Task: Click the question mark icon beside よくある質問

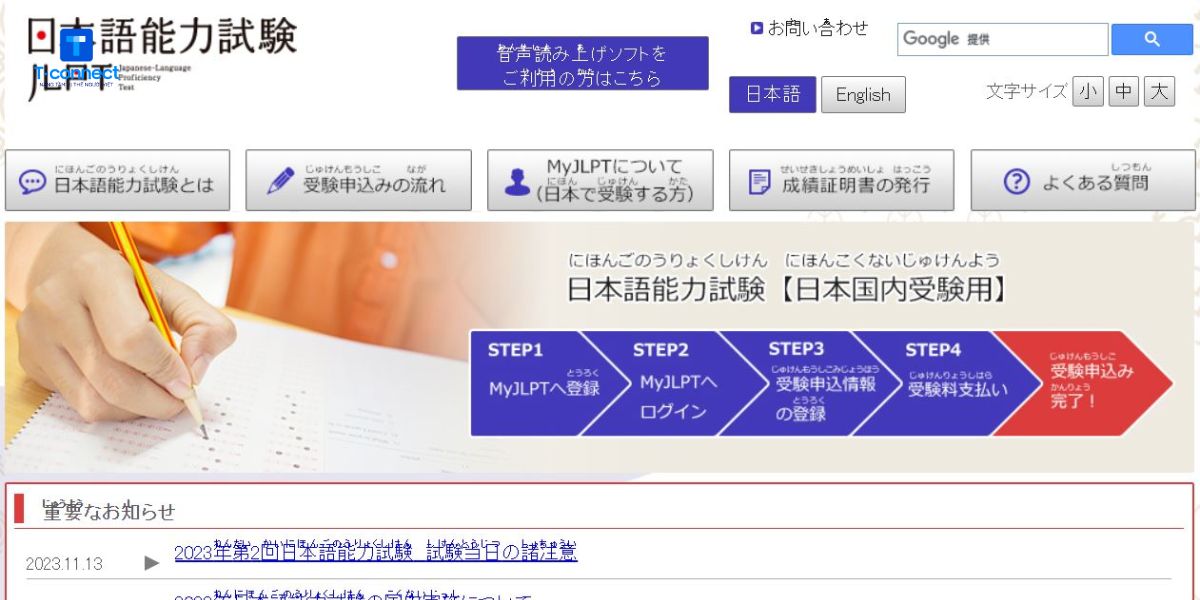Action: click(x=1016, y=182)
